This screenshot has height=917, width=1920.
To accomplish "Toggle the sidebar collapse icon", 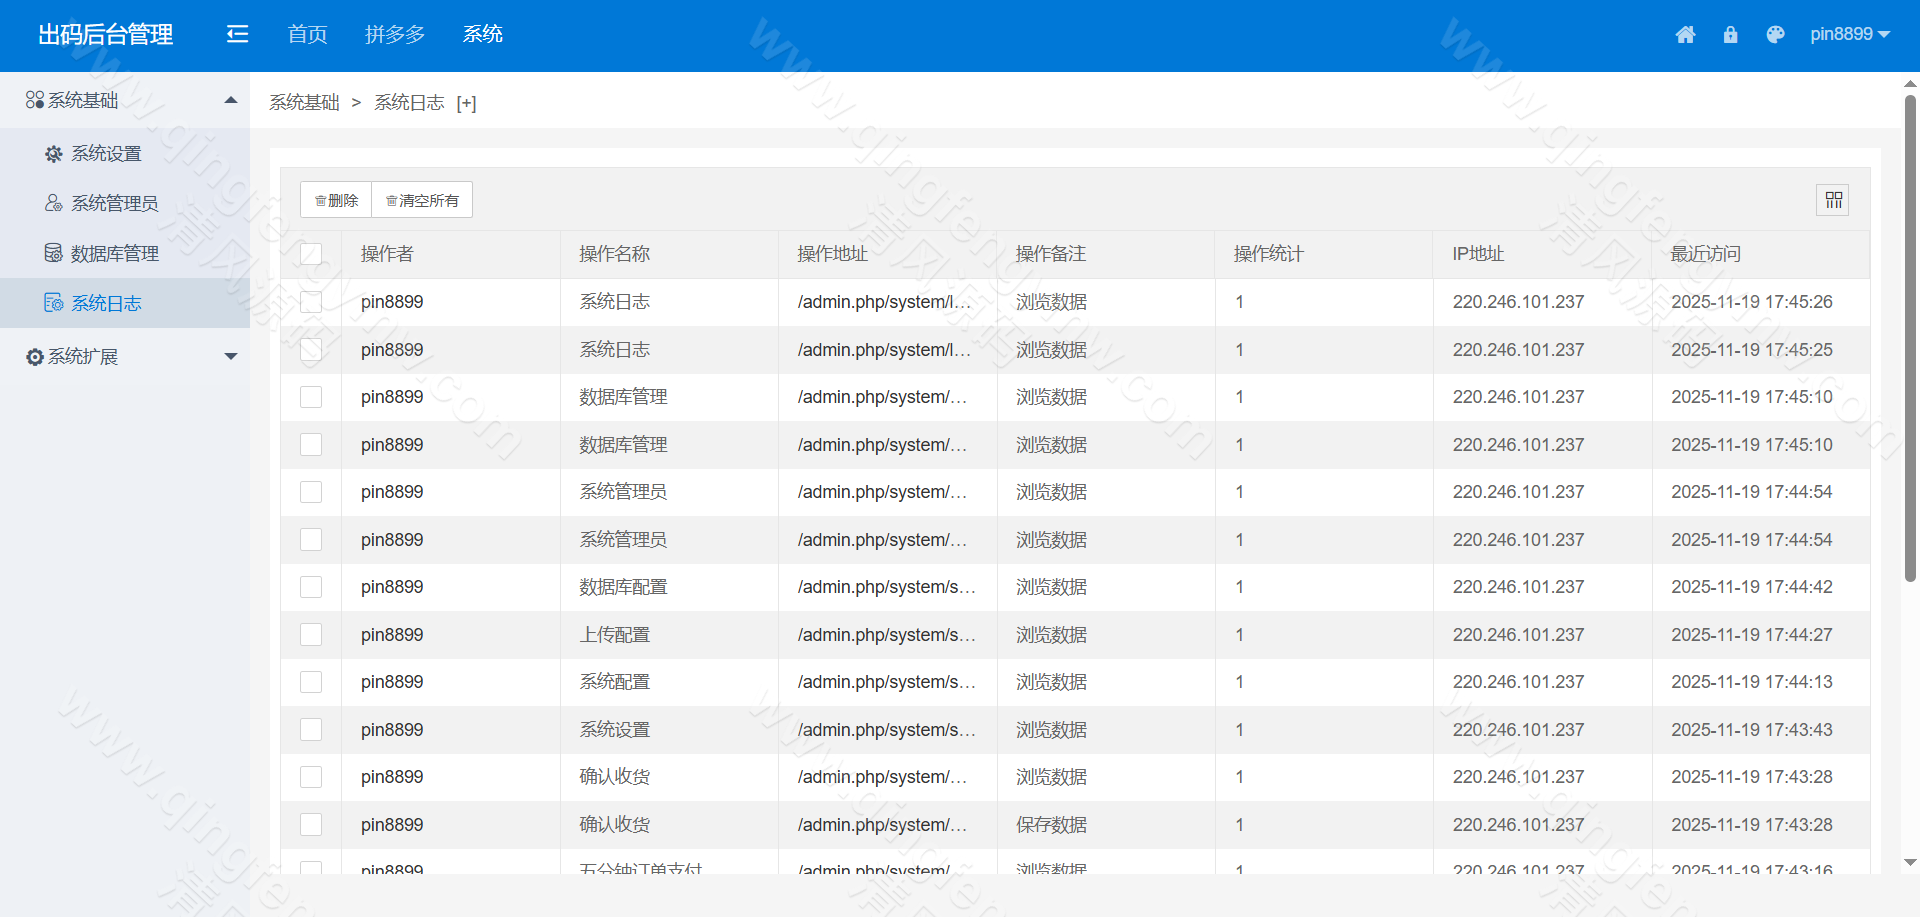I will click(237, 35).
